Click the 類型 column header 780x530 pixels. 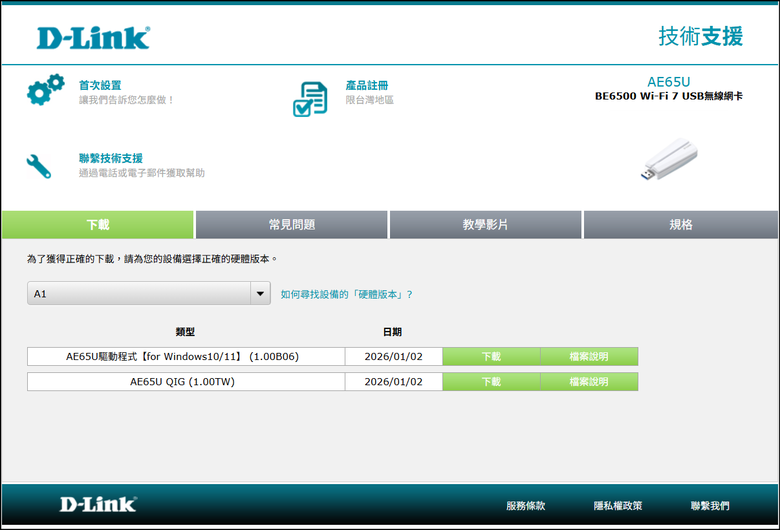[x=185, y=332]
